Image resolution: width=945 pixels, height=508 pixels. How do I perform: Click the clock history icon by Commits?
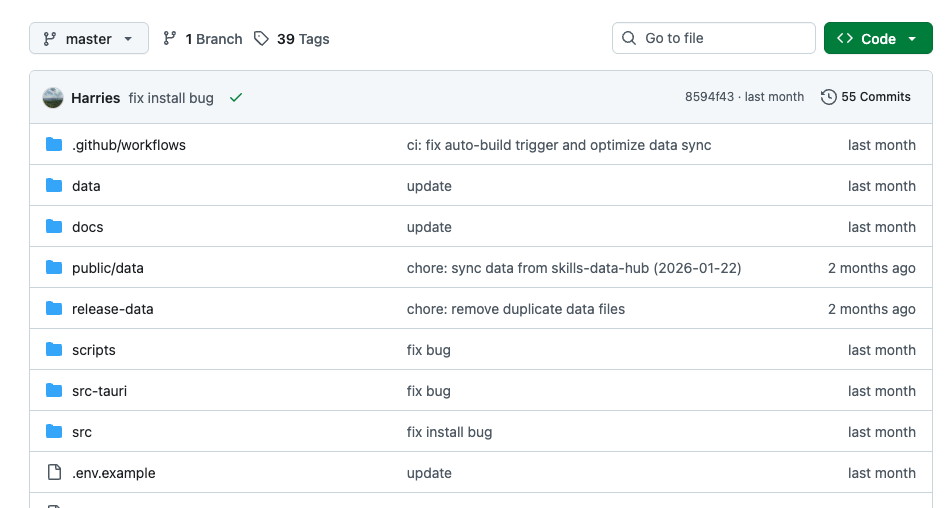[829, 97]
